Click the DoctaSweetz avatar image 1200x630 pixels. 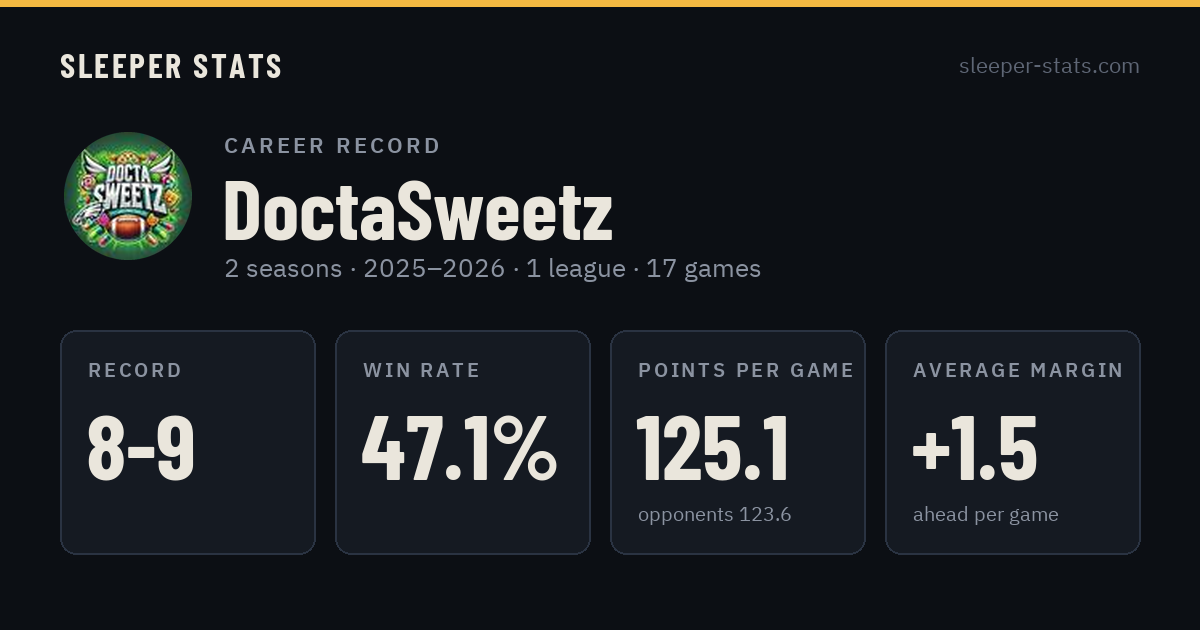tap(128, 196)
